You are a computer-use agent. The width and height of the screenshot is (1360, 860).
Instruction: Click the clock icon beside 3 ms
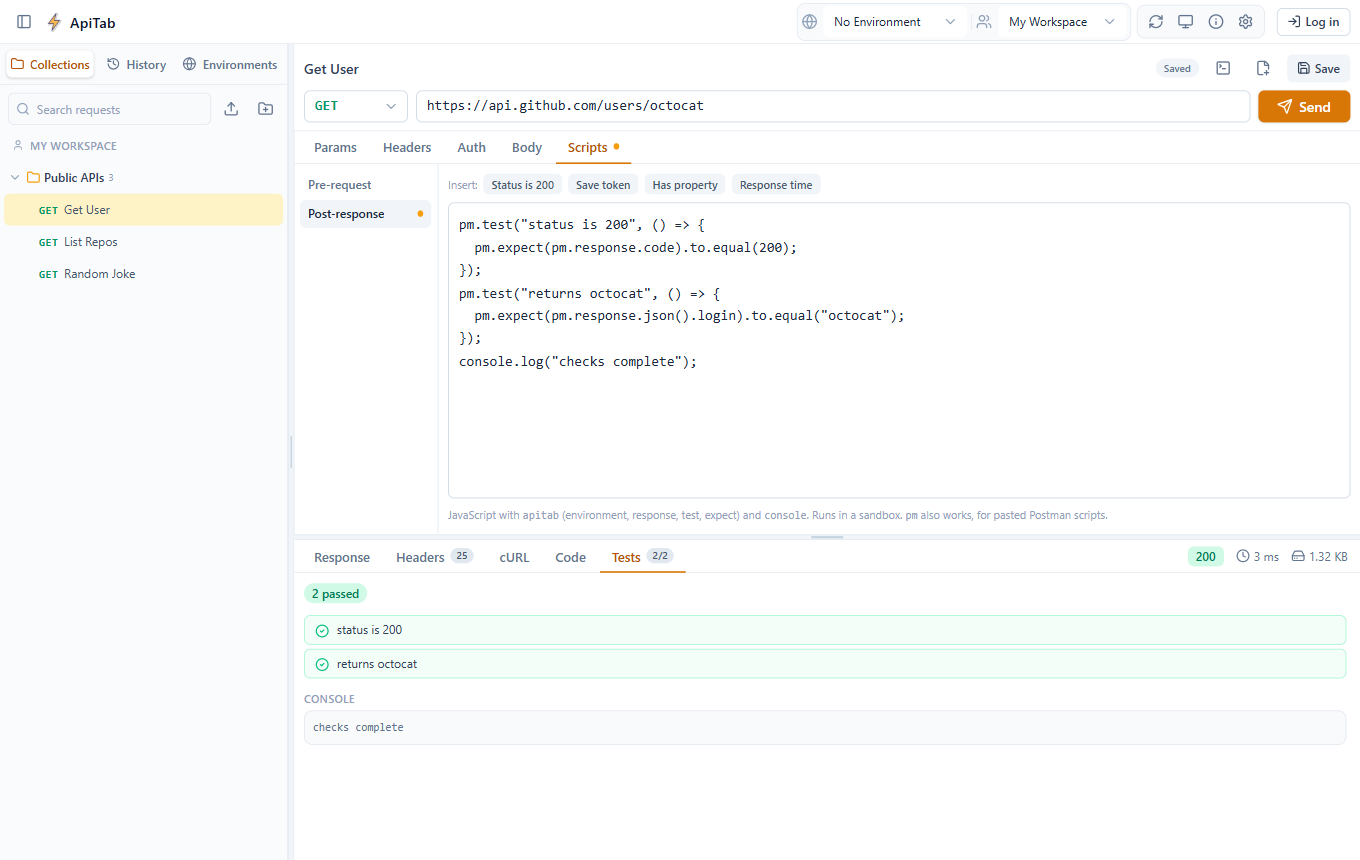click(x=1243, y=556)
